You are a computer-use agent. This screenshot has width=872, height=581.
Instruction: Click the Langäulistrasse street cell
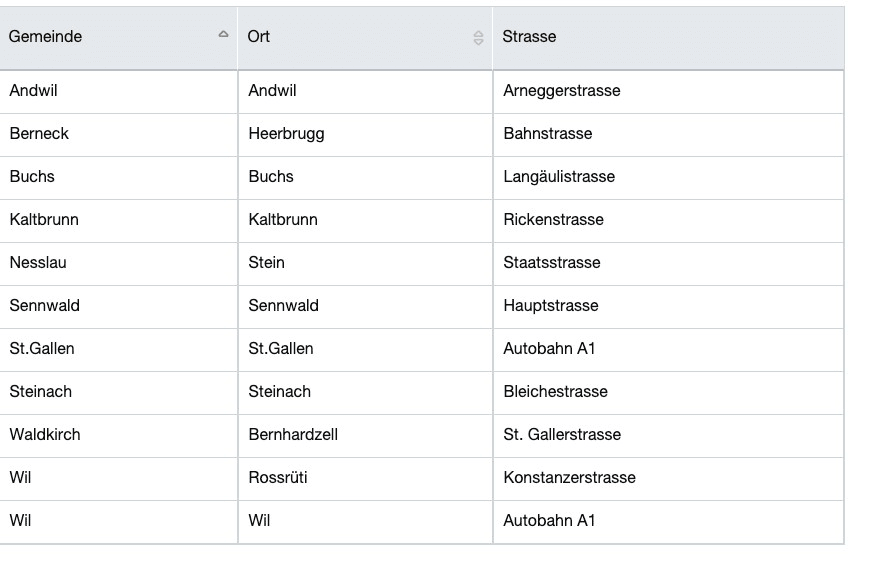(x=668, y=178)
